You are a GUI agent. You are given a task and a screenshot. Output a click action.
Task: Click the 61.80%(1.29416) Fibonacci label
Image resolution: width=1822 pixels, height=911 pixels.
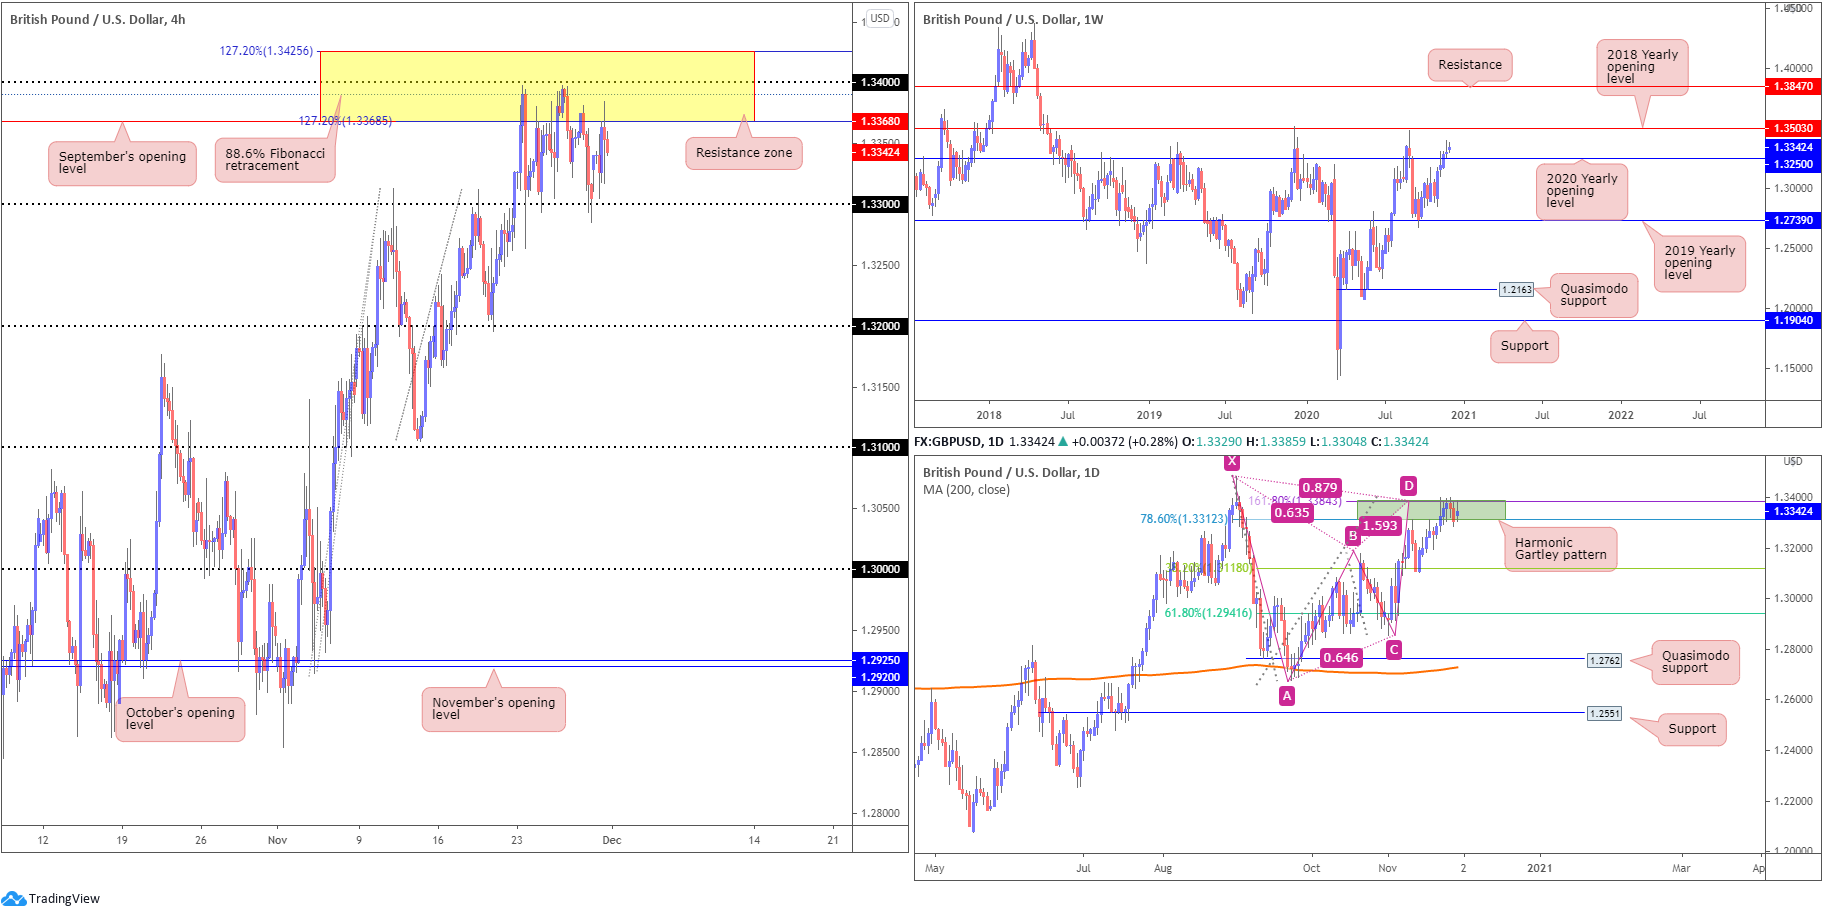click(x=1208, y=613)
